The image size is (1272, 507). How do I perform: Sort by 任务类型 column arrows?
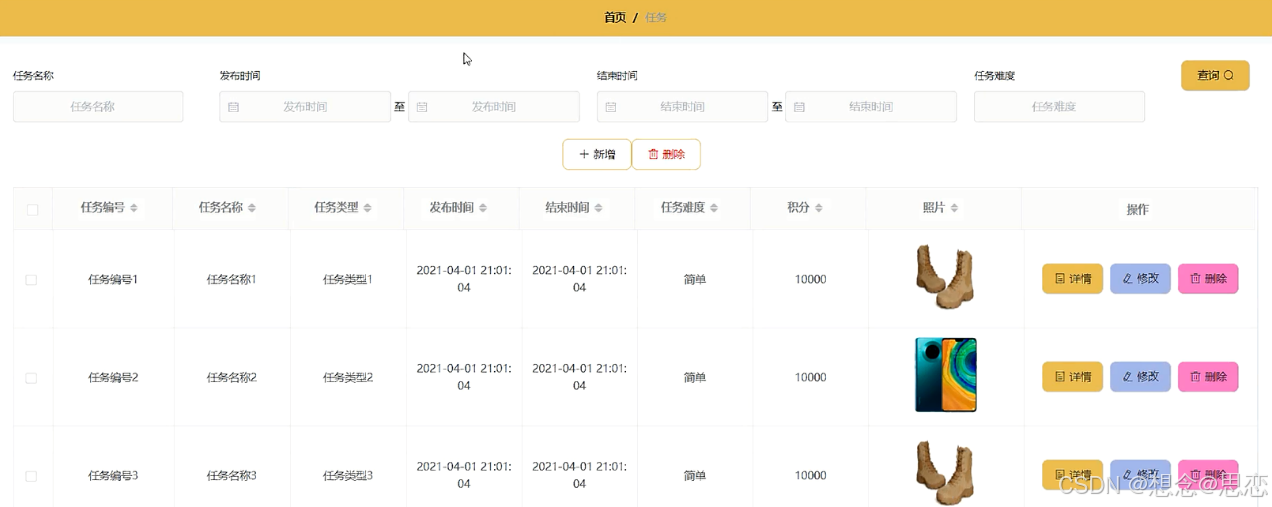(367, 208)
